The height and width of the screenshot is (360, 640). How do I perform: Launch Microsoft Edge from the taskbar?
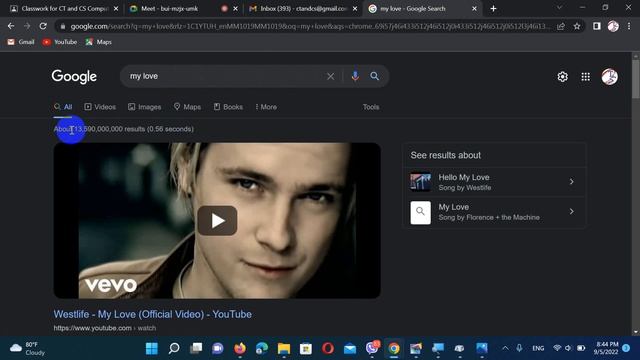262,349
